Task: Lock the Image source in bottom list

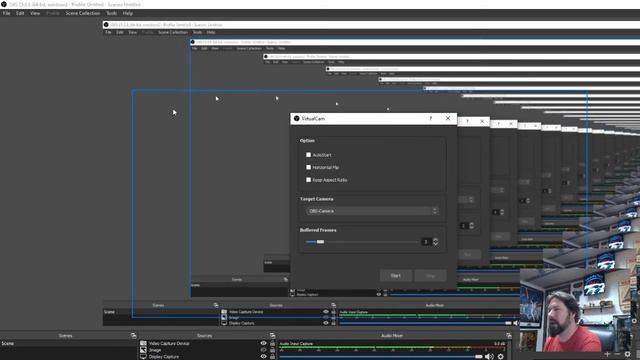Action: tap(272, 350)
